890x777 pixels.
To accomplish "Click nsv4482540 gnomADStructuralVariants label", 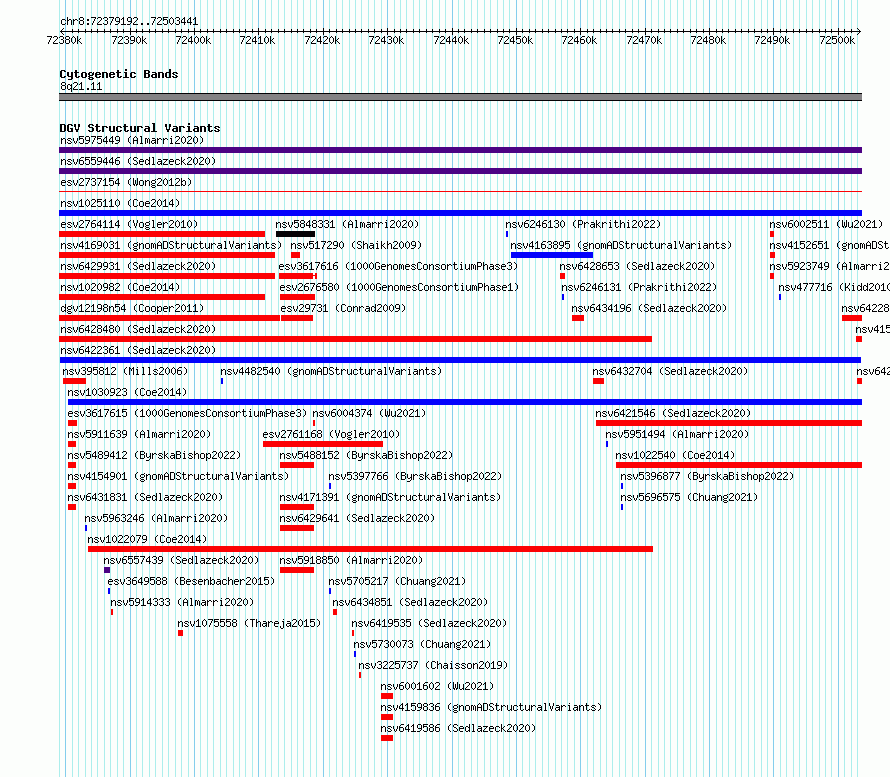I will (331, 371).
